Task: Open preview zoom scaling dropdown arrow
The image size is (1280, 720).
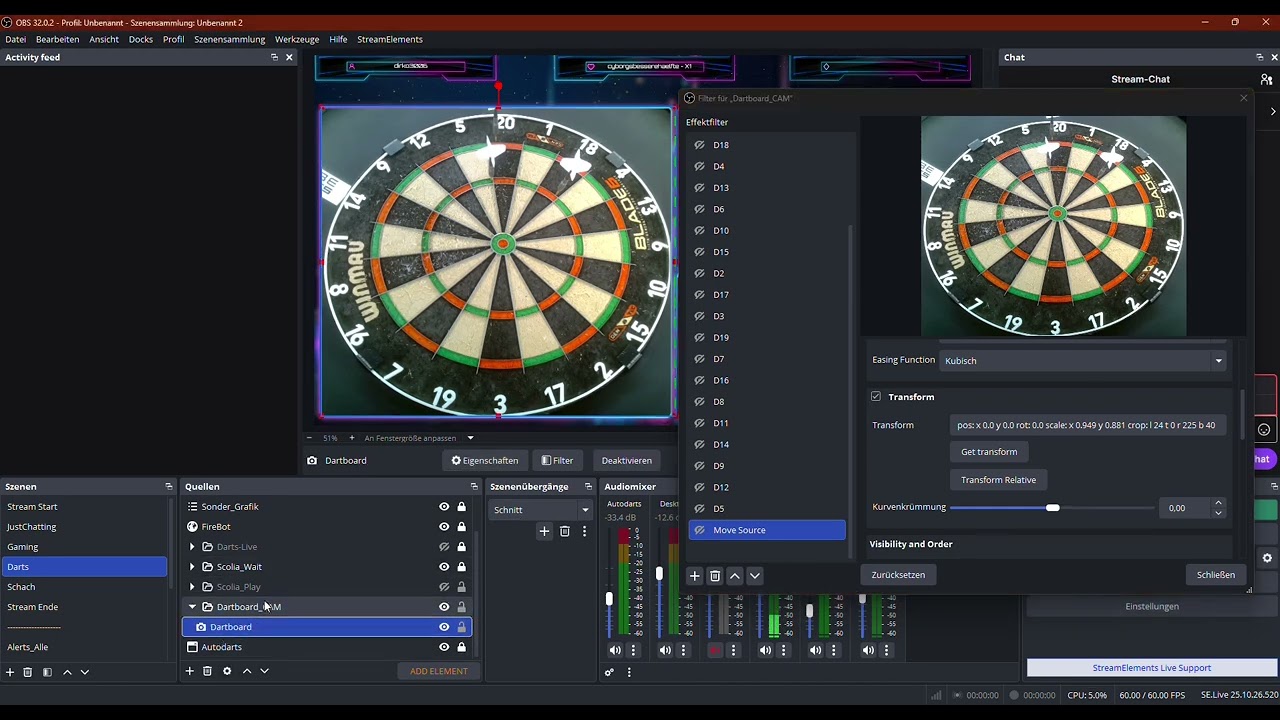Action: tap(470, 438)
